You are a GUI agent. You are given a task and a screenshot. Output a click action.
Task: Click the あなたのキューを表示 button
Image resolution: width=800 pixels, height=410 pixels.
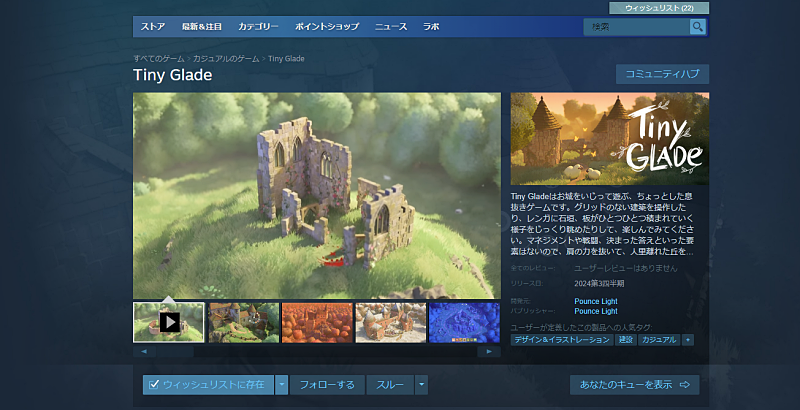pyautogui.click(x=634, y=384)
